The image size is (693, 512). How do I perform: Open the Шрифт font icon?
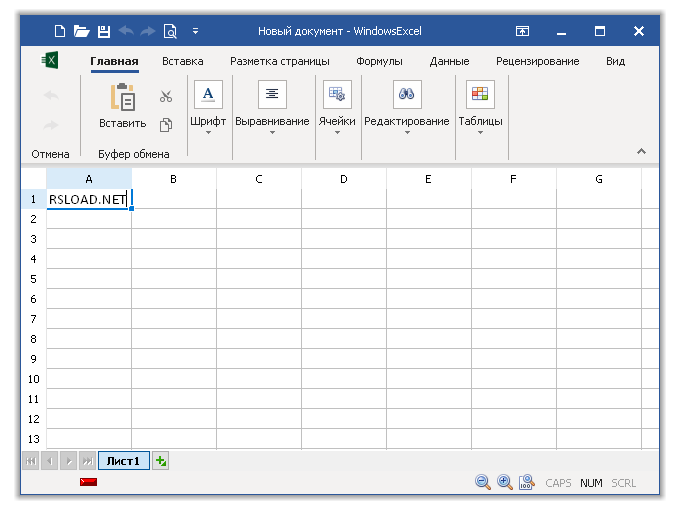208,94
